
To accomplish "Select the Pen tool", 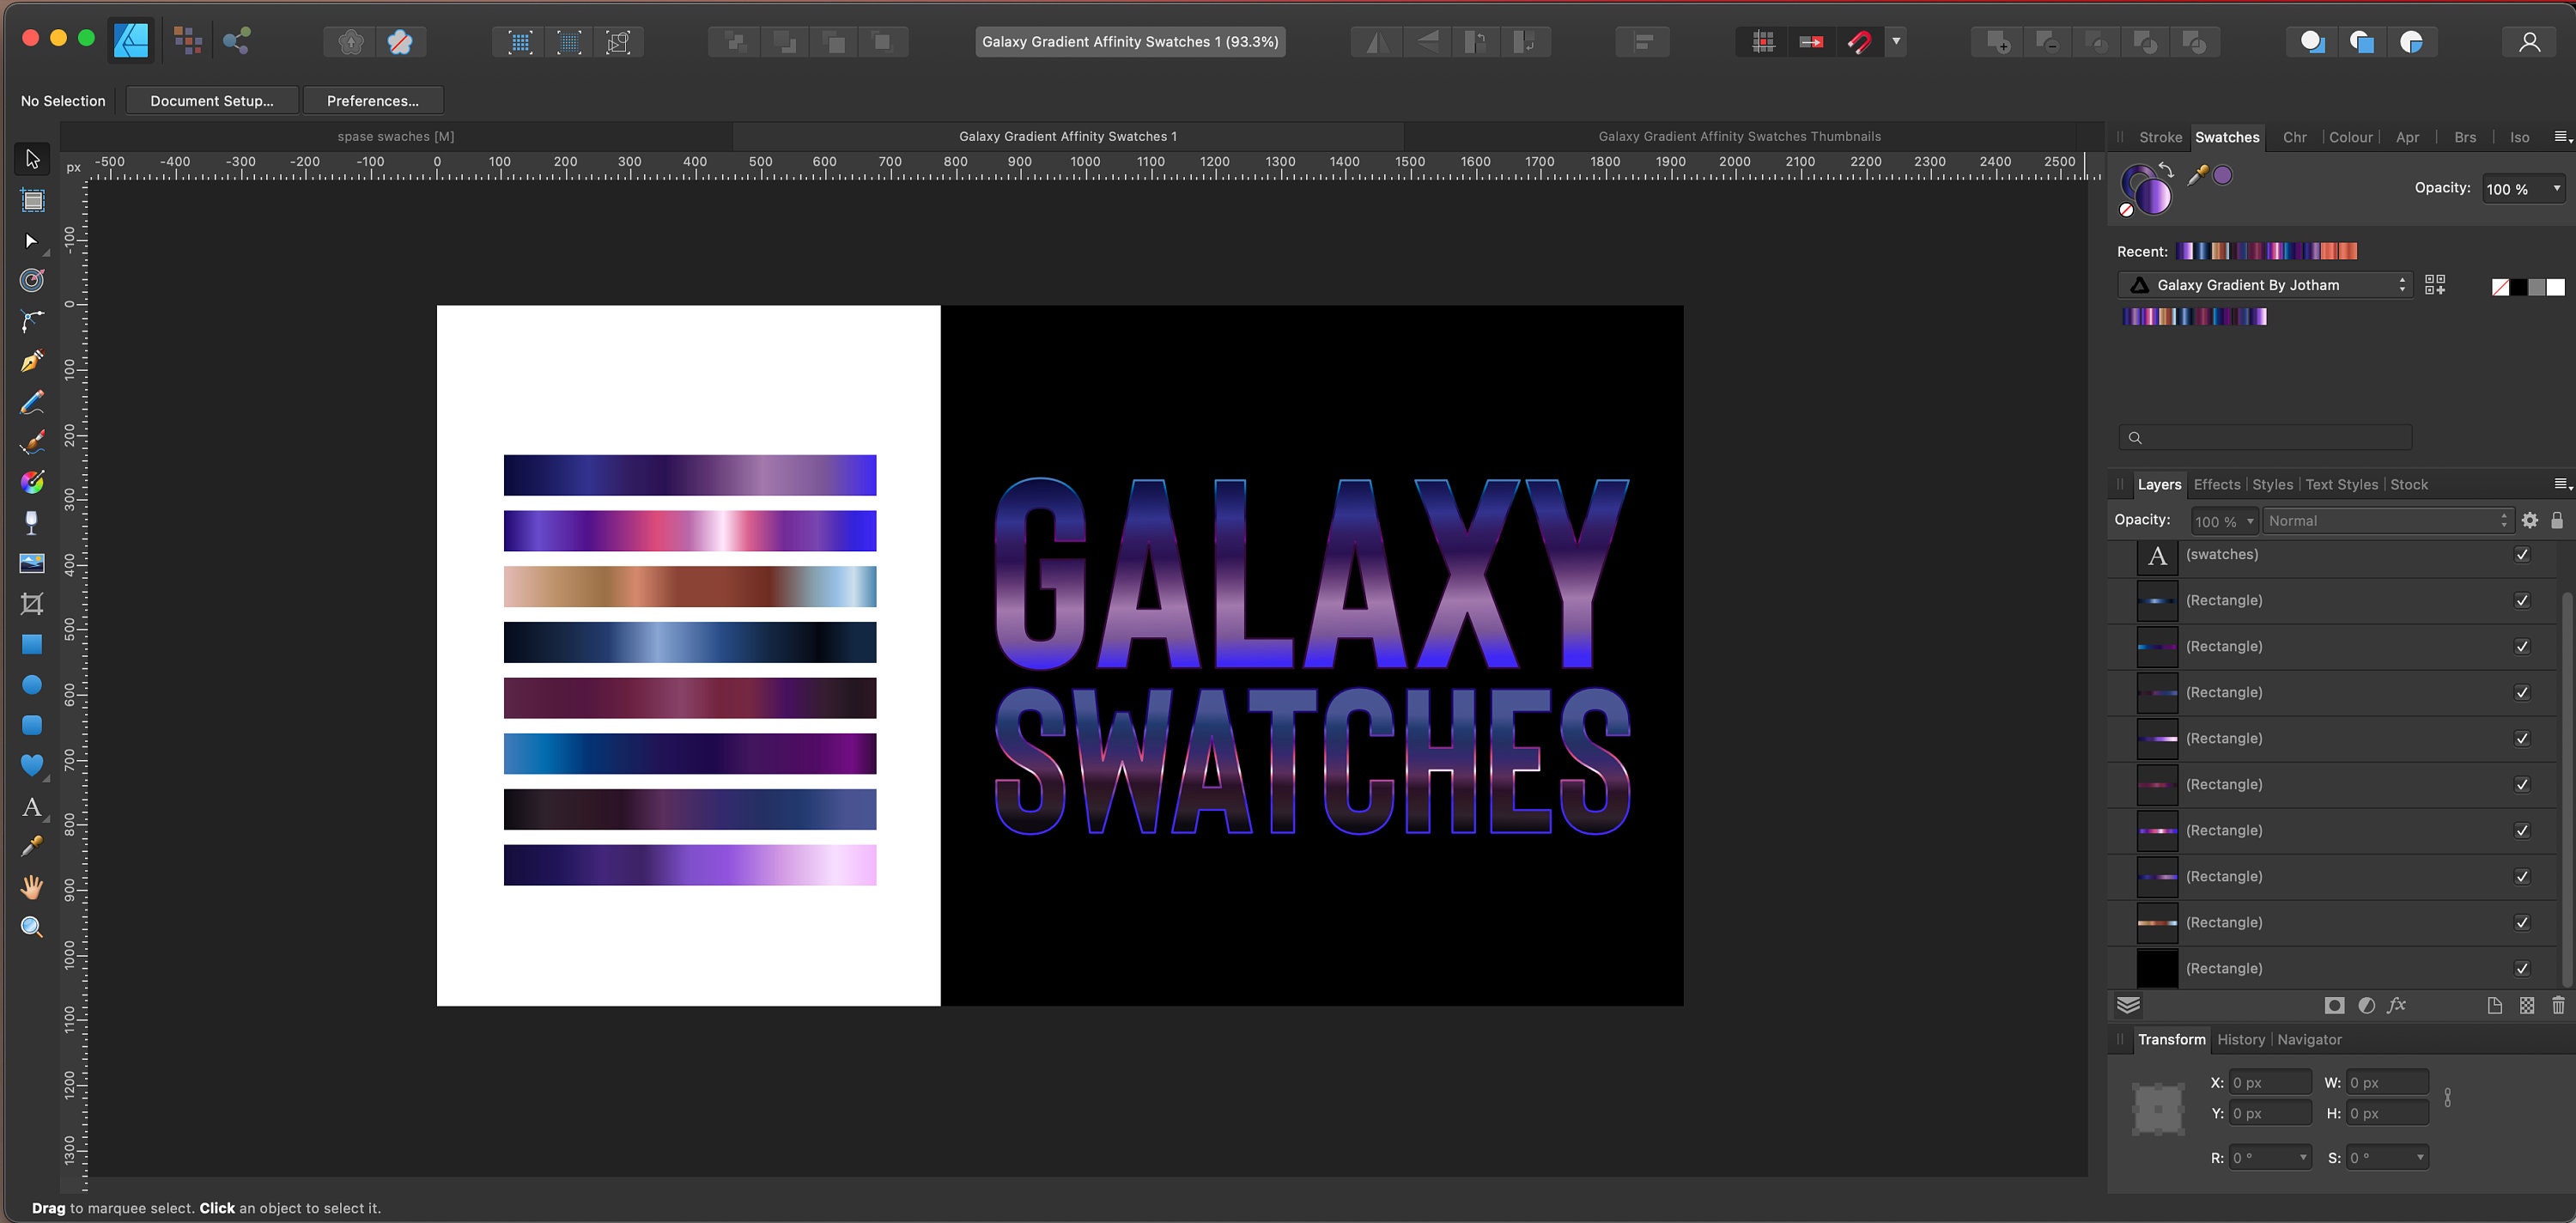I will (32, 361).
